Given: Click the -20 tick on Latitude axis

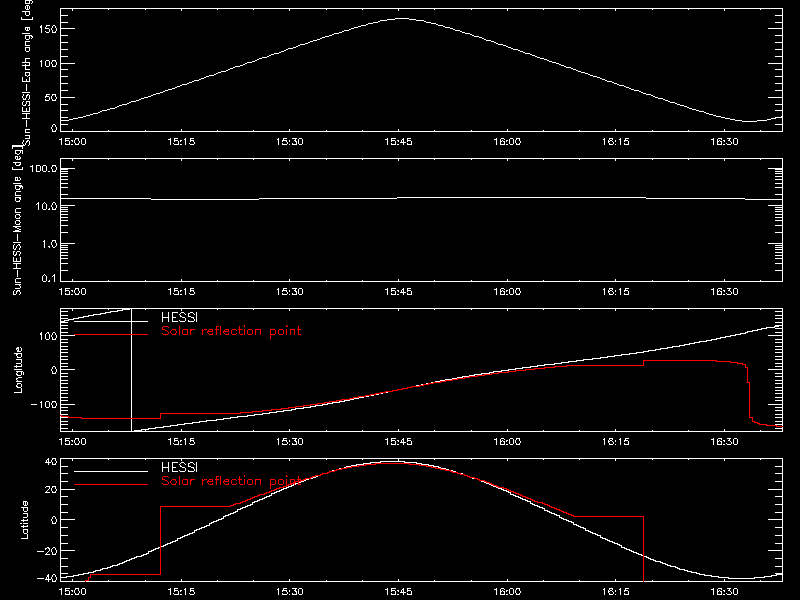Looking at the screenshot, I should pyautogui.click(x=47, y=551).
